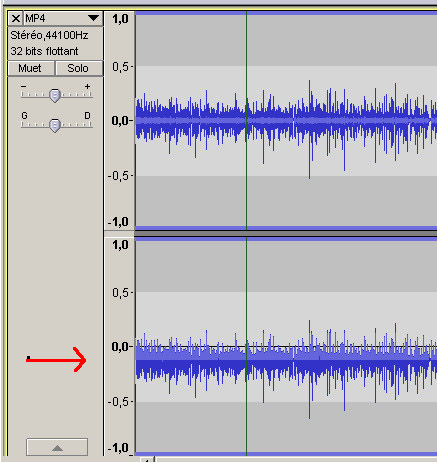Click the pan slider handle between G and D
The width and height of the screenshot is (437, 462).
[55, 125]
